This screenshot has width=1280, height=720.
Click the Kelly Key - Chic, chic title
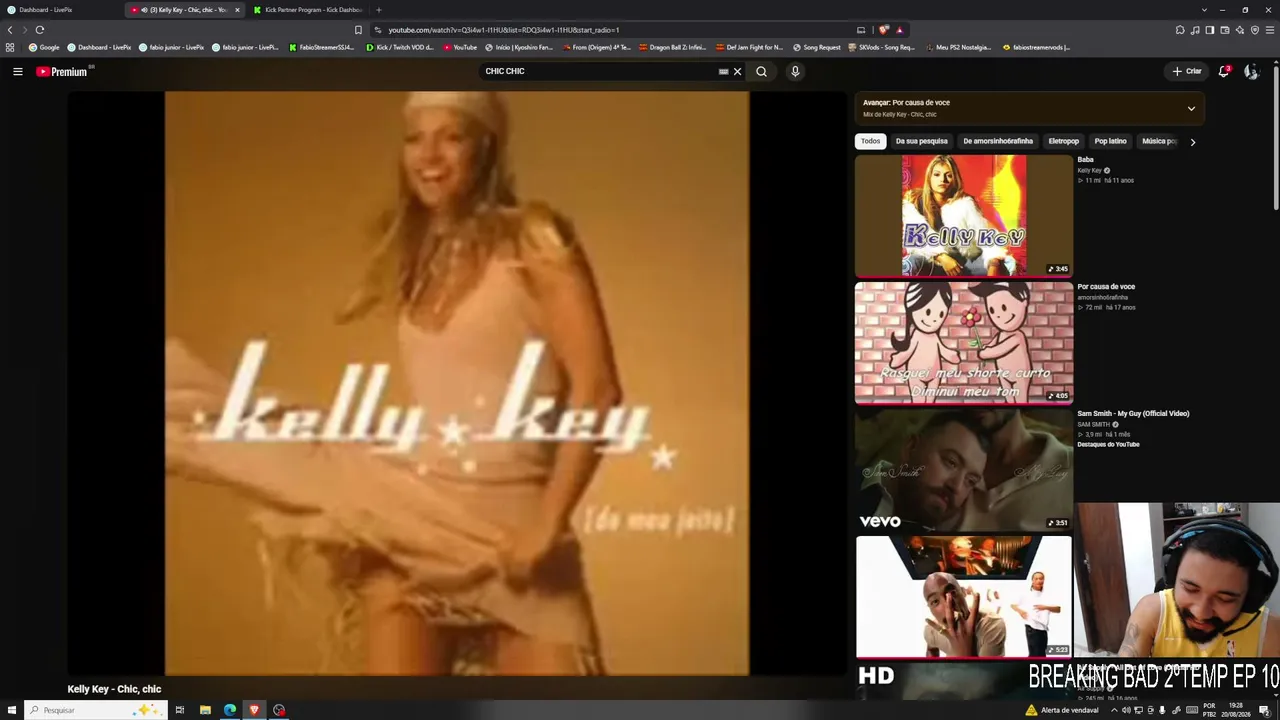(x=114, y=689)
